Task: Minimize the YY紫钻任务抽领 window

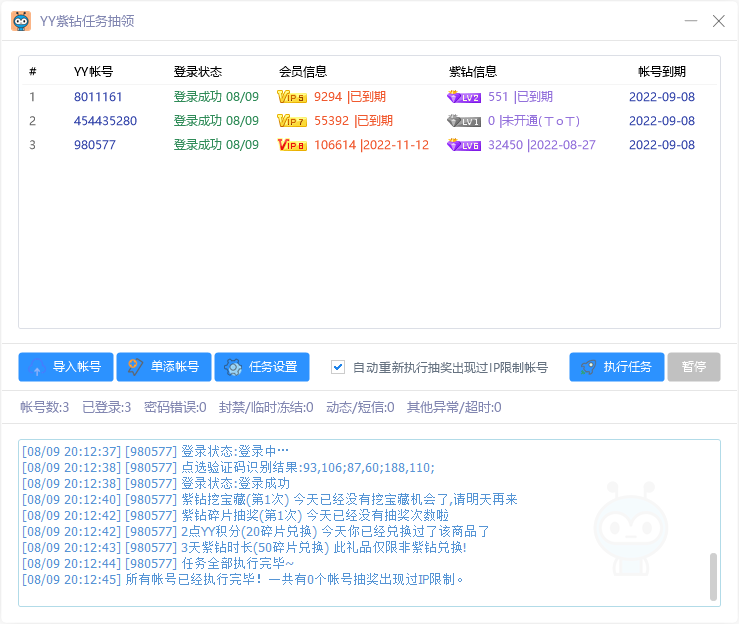Action: click(x=691, y=21)
